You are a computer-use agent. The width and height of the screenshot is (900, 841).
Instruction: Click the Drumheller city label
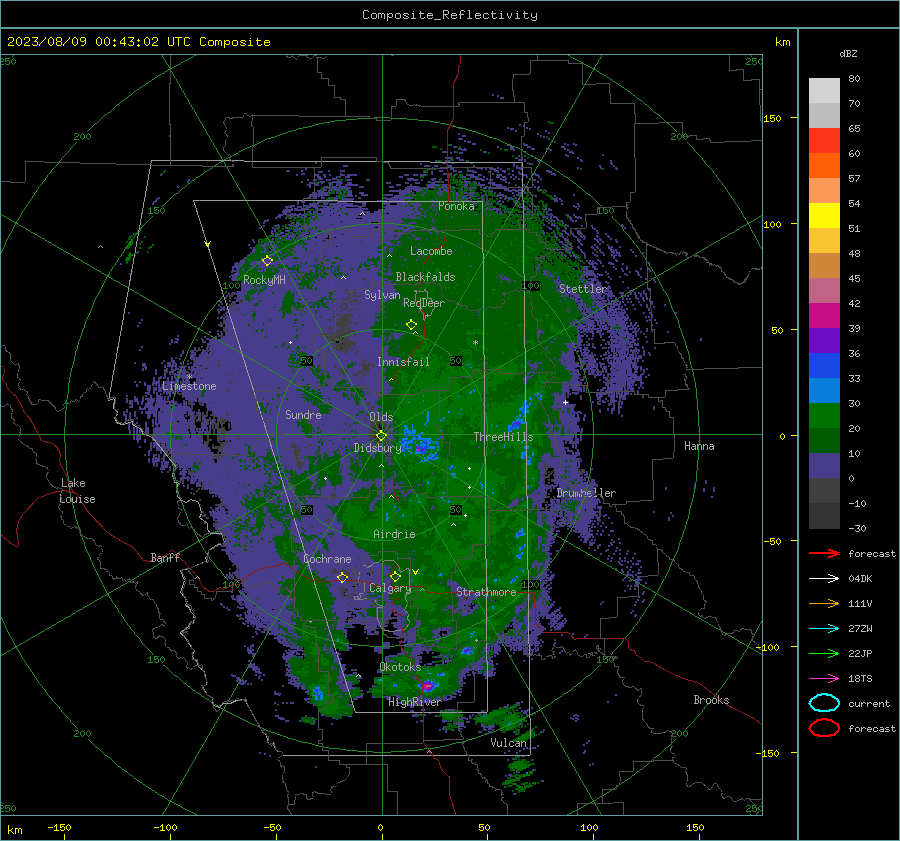pyautogui.click(x=586, y=493)
